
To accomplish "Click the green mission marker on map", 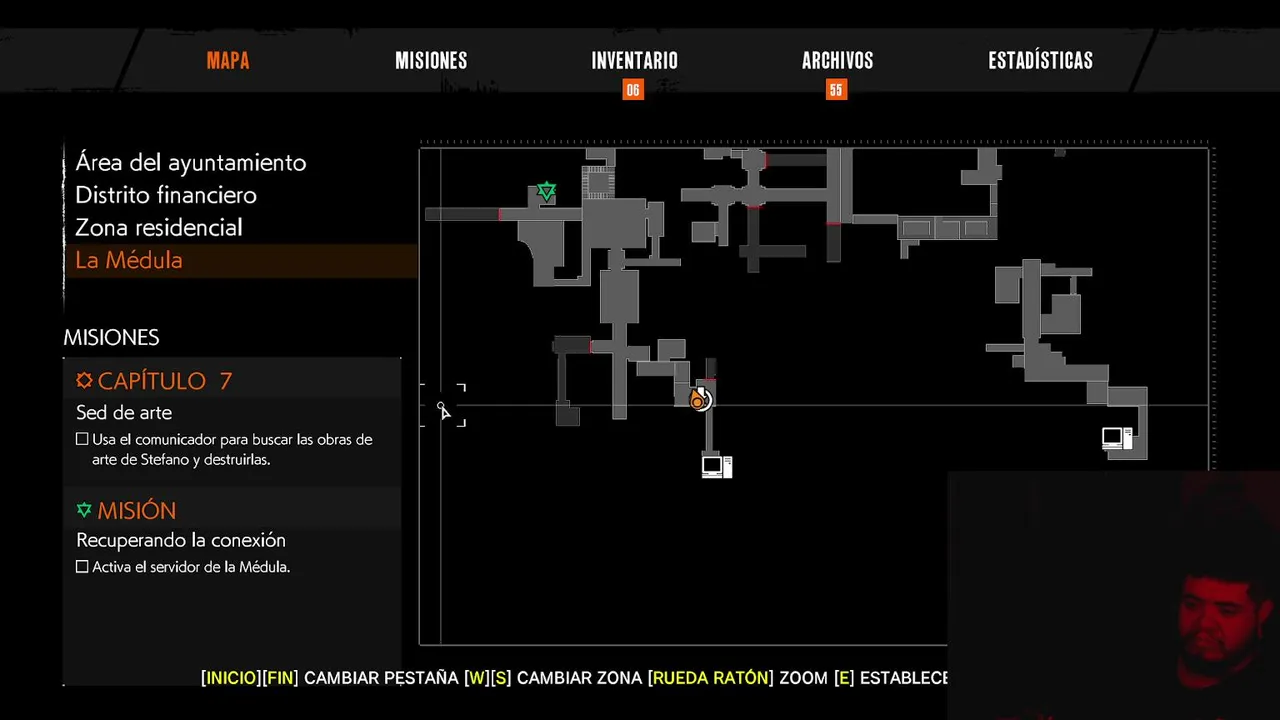I will 546,191.
